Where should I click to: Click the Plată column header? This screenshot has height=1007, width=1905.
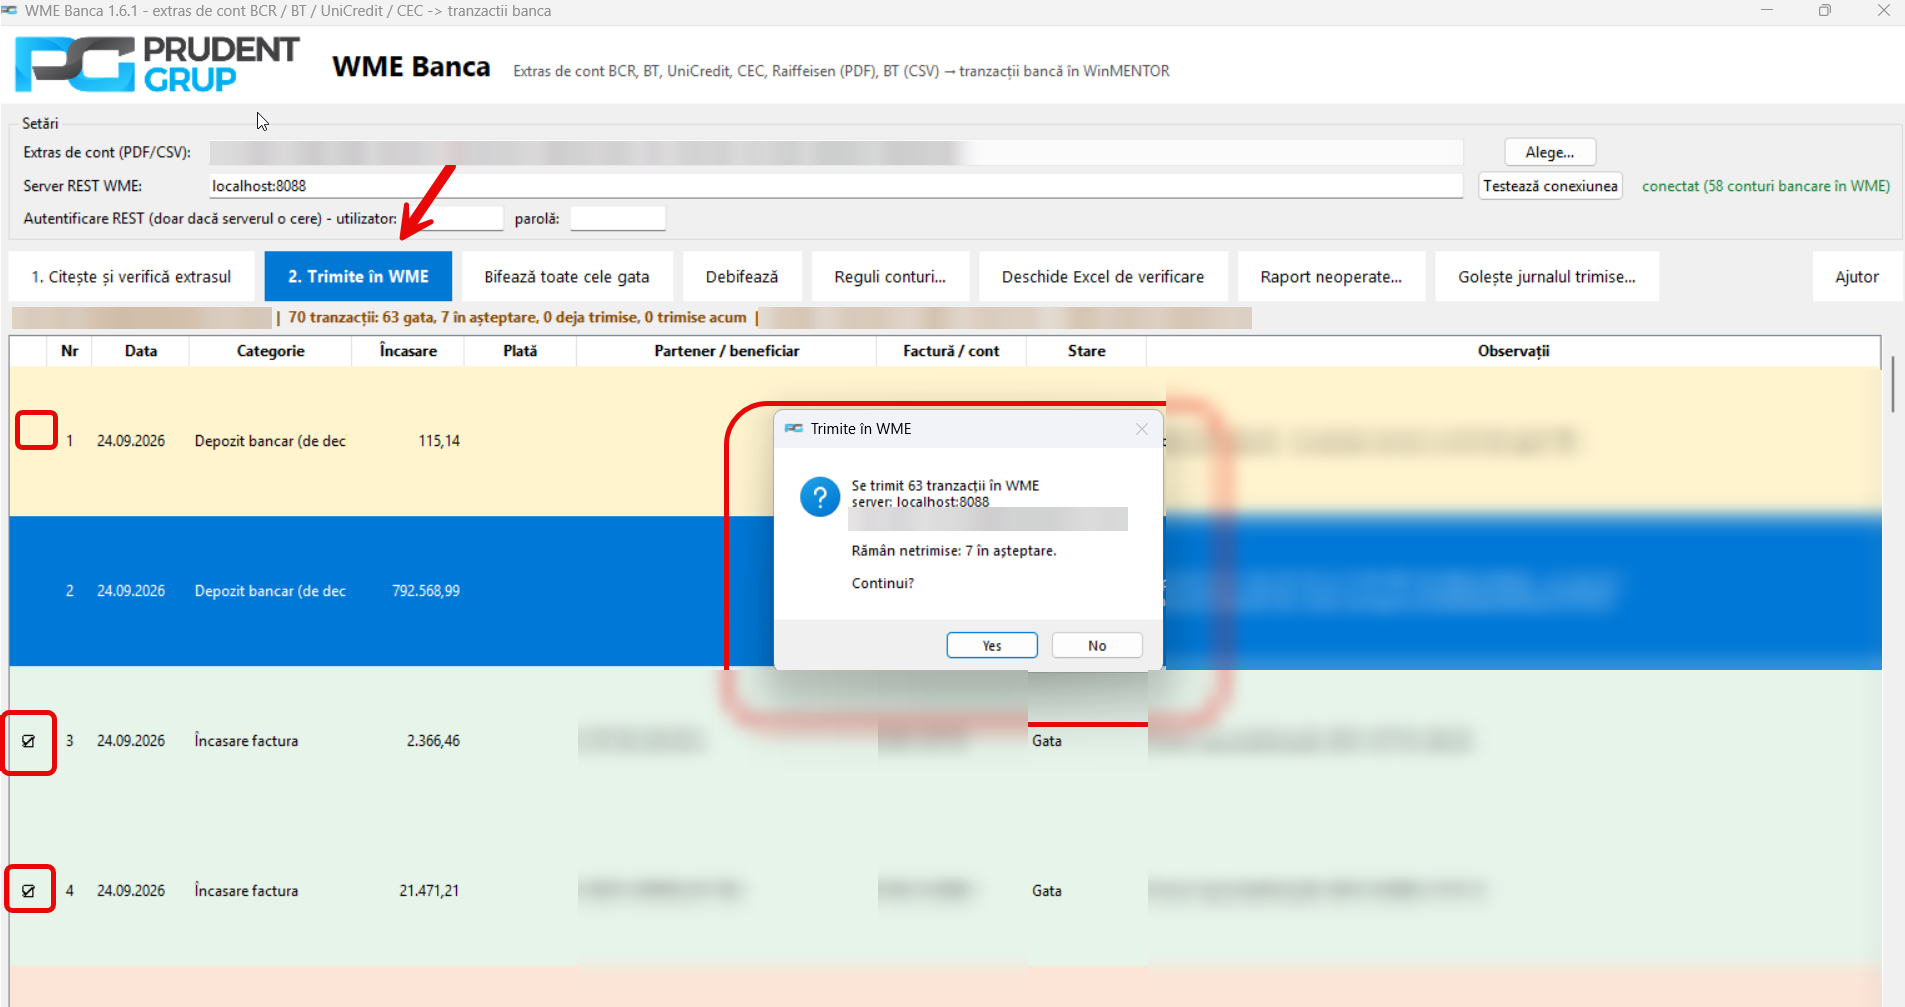pos(520,351)
